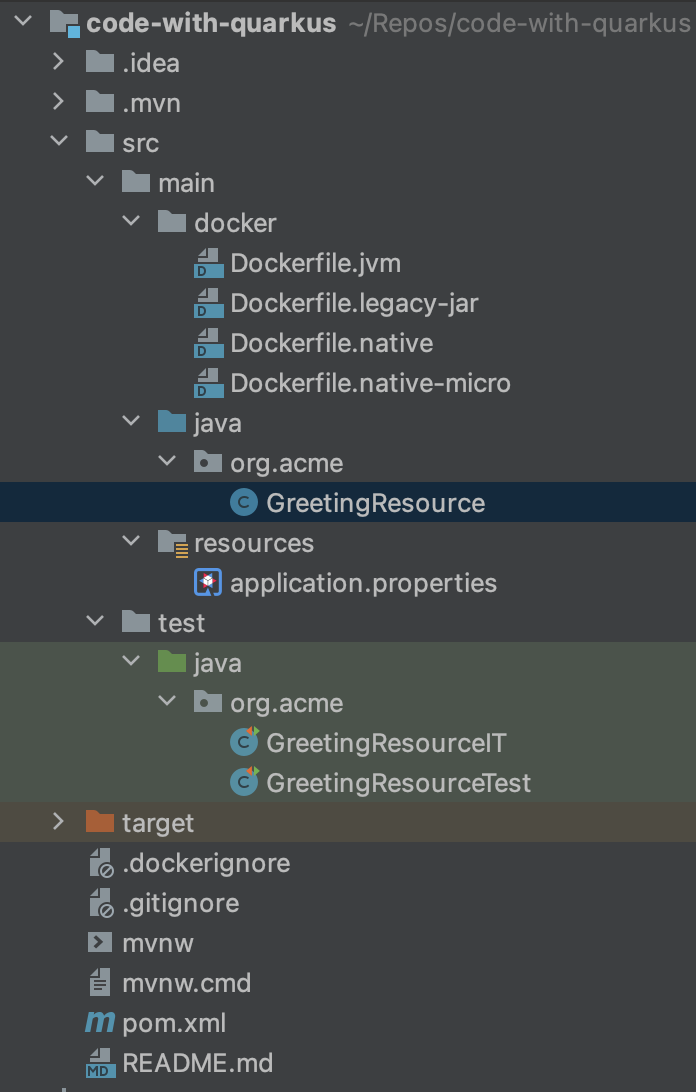The width and height of the screenshot is (696, 1092).
Task: Select the GreetingResource class name
Action: pyautogui.click(x=376, y=503)
